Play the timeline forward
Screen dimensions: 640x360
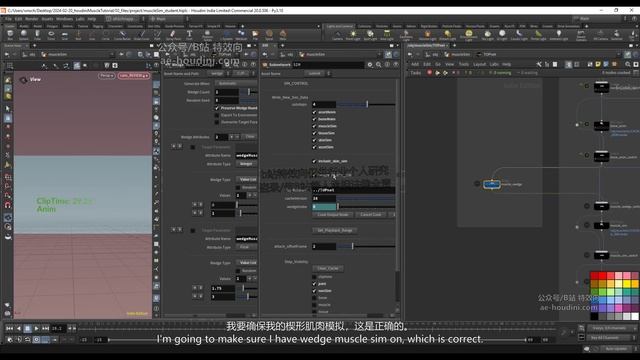[x=36, y=329]
